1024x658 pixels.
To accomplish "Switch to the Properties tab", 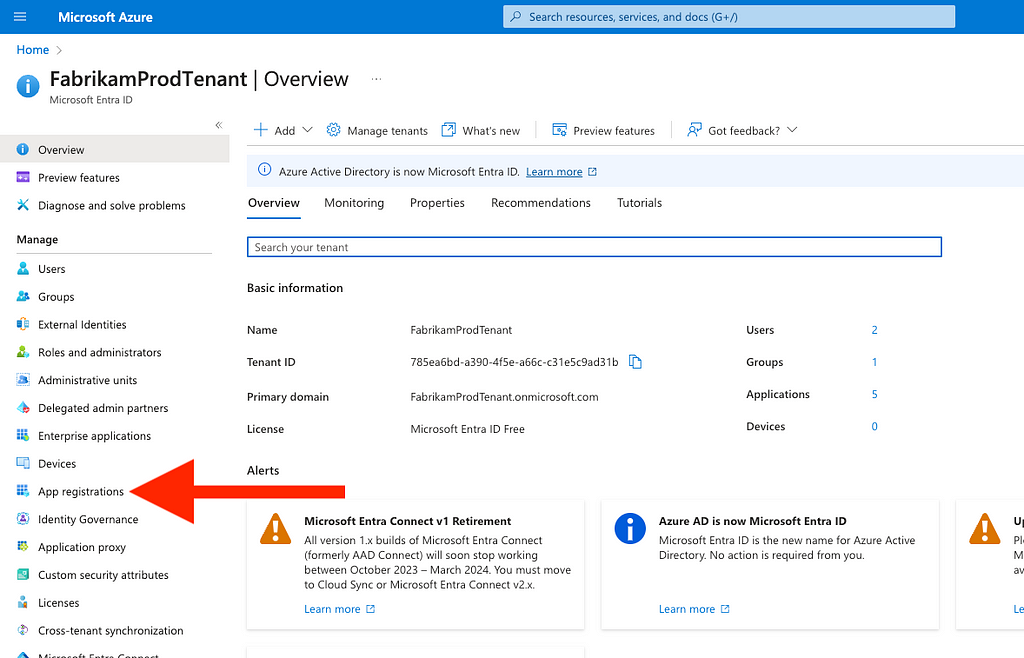I will click(437, 203).
